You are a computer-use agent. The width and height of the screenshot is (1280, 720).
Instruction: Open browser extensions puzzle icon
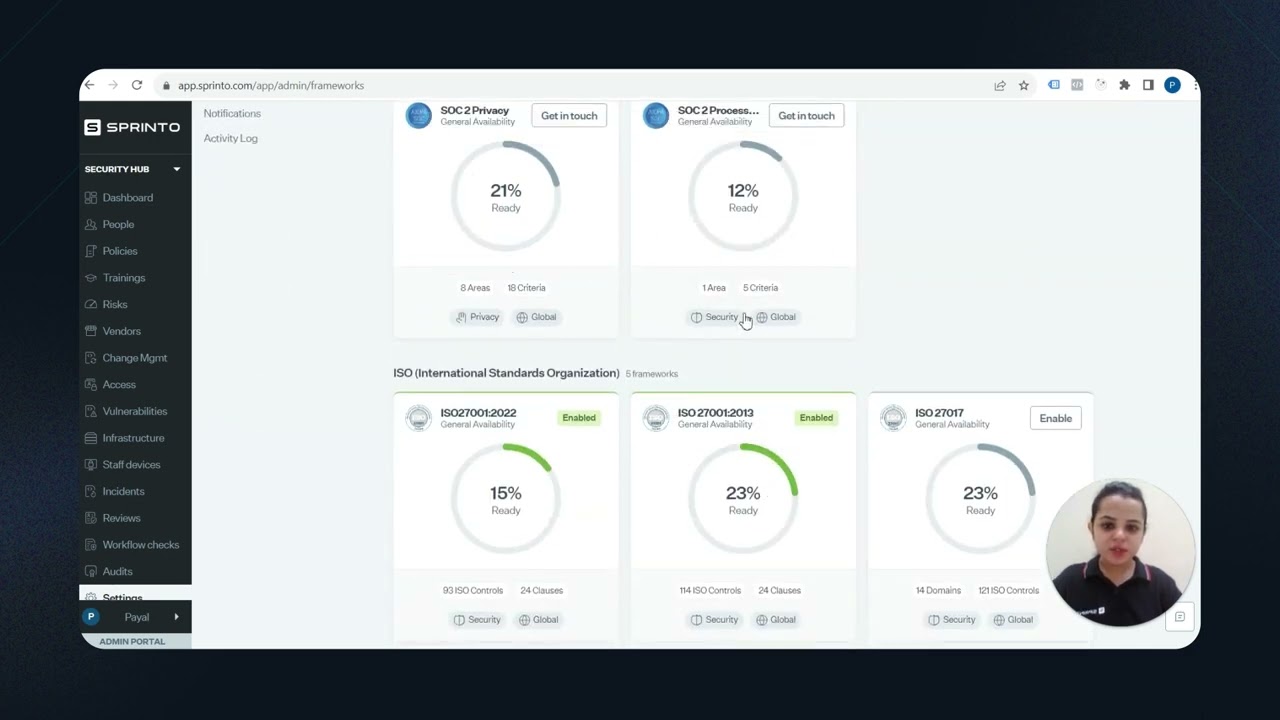tap(1124, 86)
